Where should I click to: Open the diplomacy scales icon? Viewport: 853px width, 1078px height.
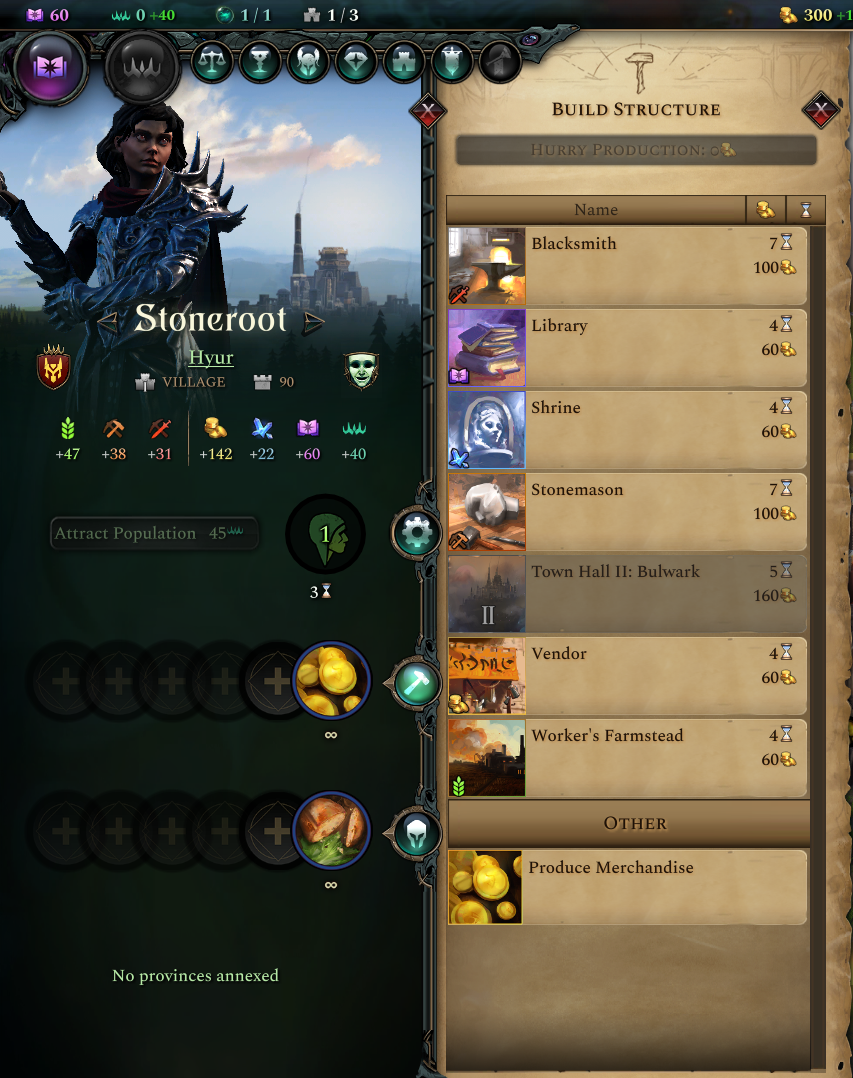click(212, 62)
